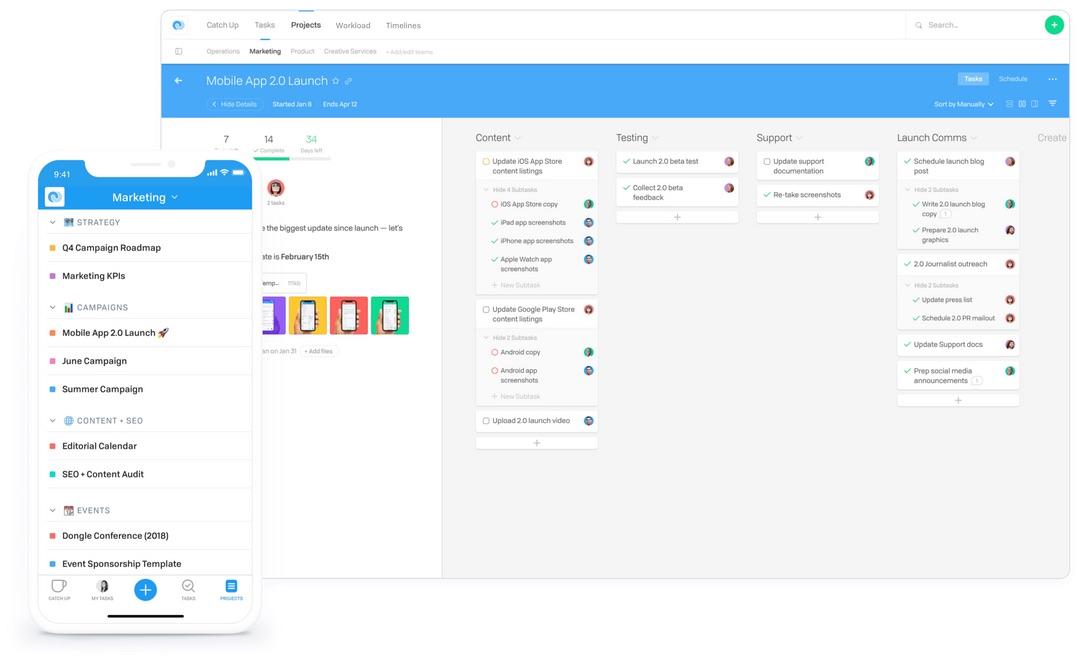Tap the Projects icon on phone
1084x659 pixels.
click(x=231, y=586)
